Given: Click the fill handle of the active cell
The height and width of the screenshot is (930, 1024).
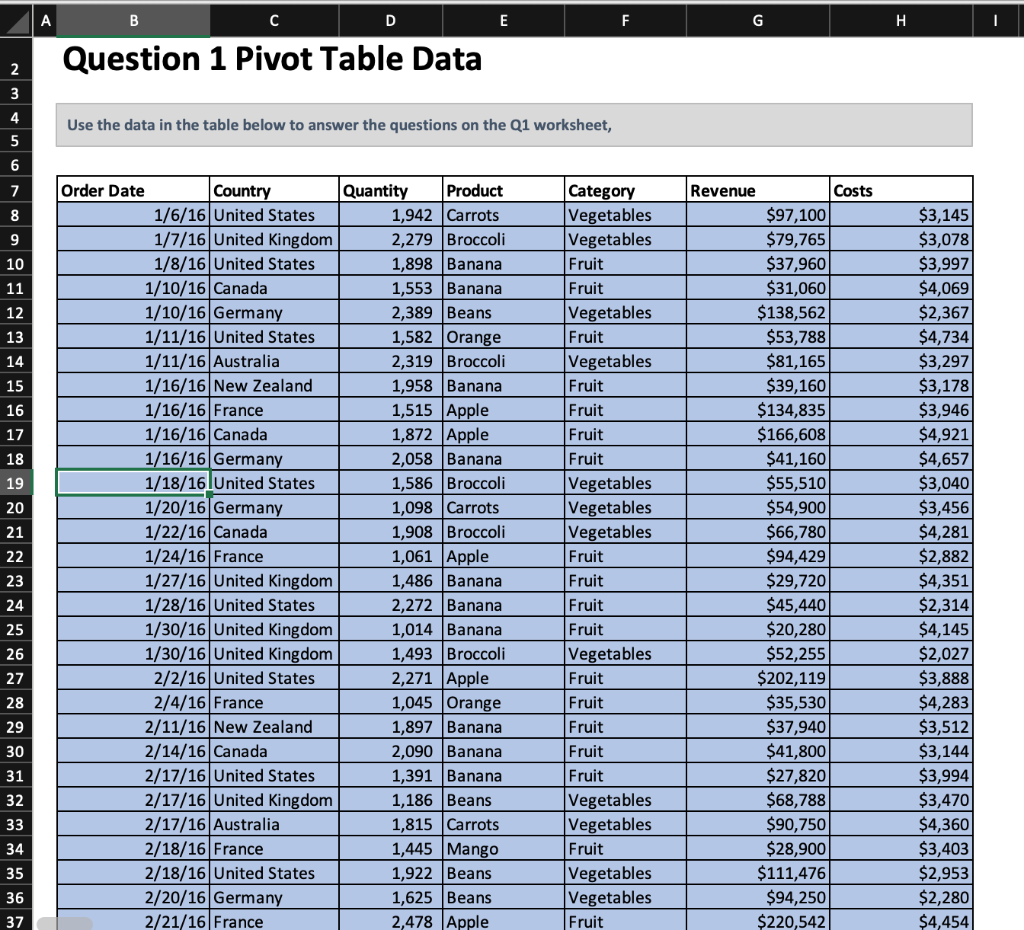Looking at the screenshot, I should 208,495.
